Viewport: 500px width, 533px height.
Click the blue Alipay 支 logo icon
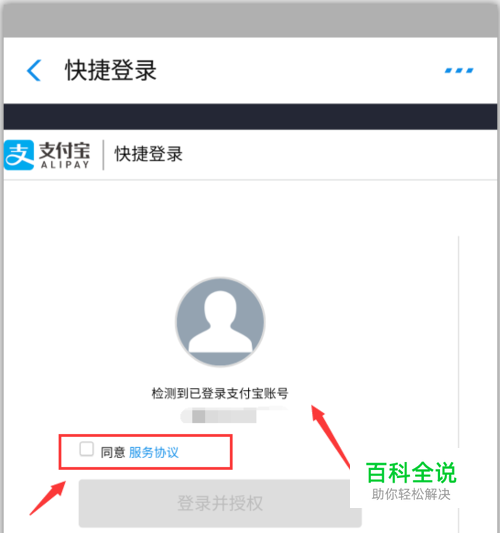19,155
